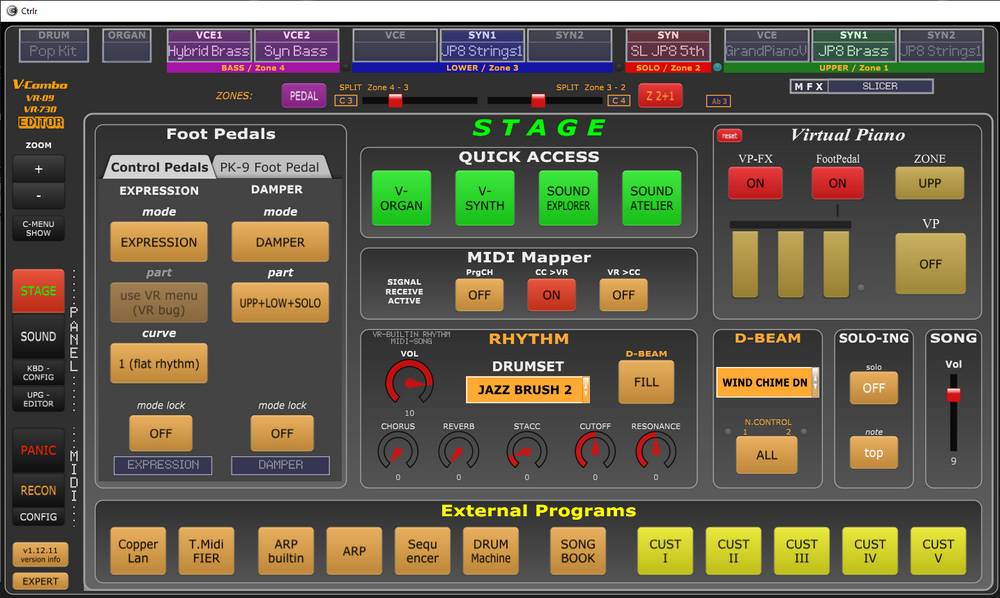Open the V-SYNTH quick access
The width and height of the screenshot is (1000, 598).
tap(485, 198)
